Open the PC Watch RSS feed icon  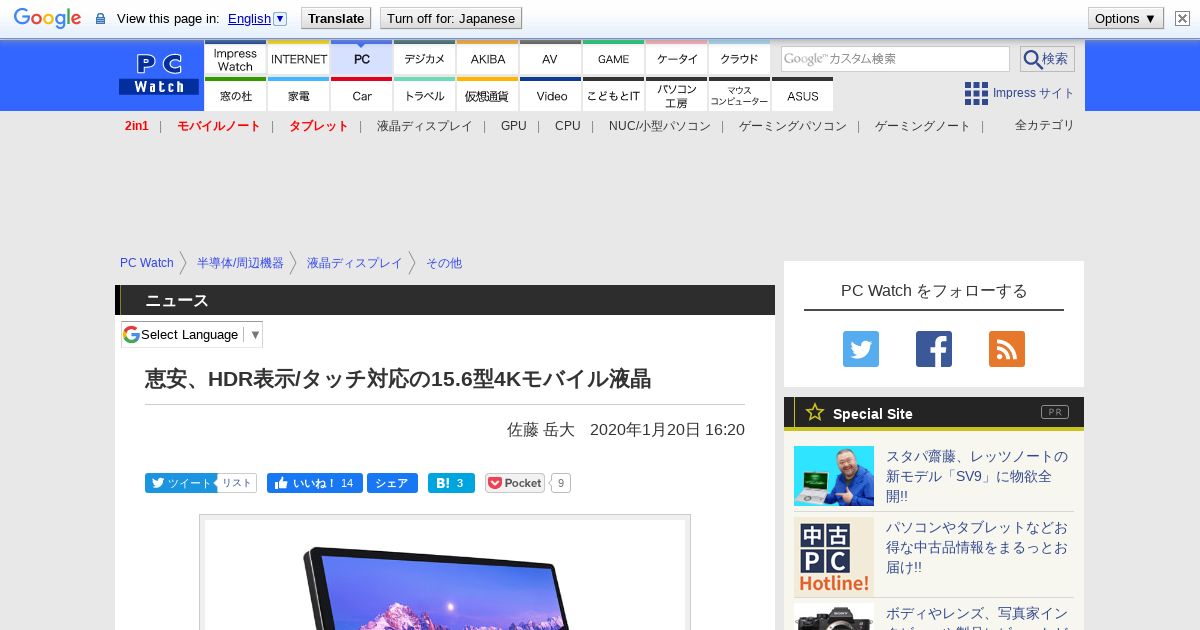[1007, 349]
